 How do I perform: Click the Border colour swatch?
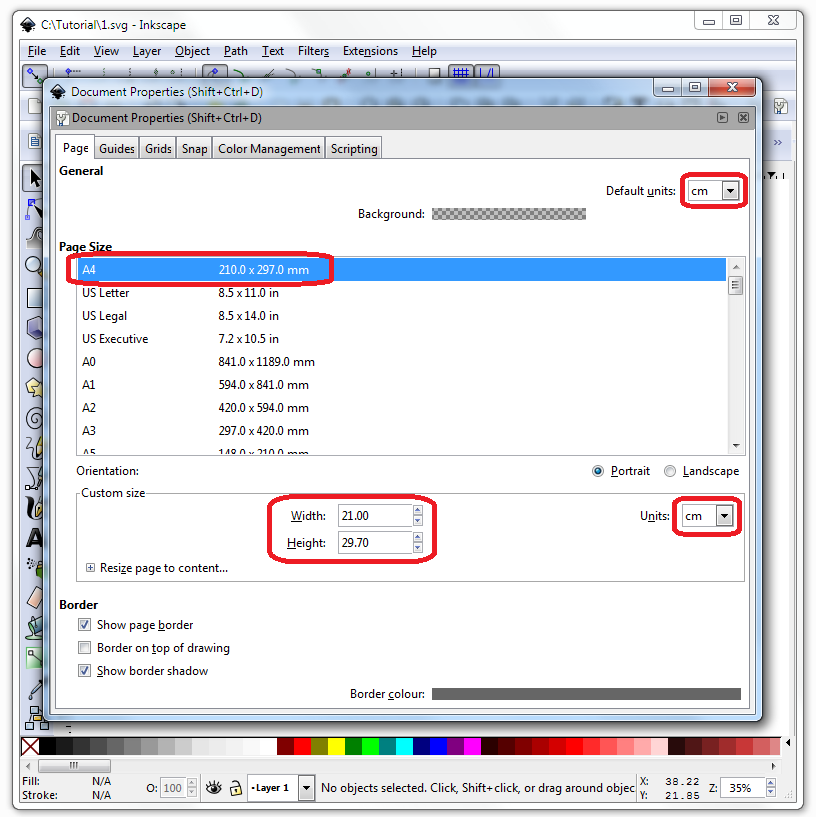(x=586, y=694)
